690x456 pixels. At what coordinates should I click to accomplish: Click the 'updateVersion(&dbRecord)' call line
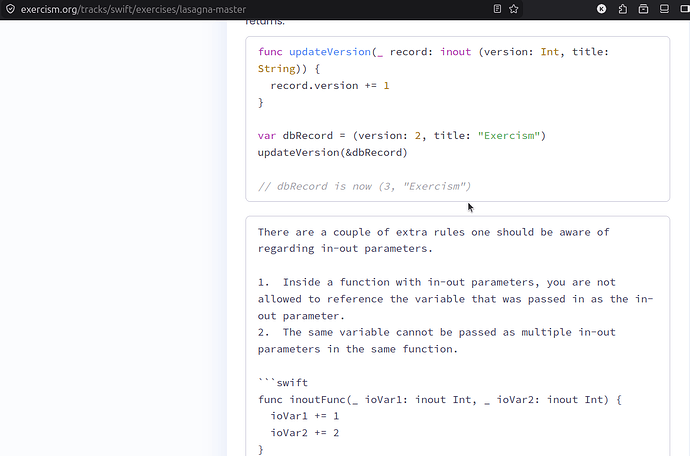(x=333, y=152)
